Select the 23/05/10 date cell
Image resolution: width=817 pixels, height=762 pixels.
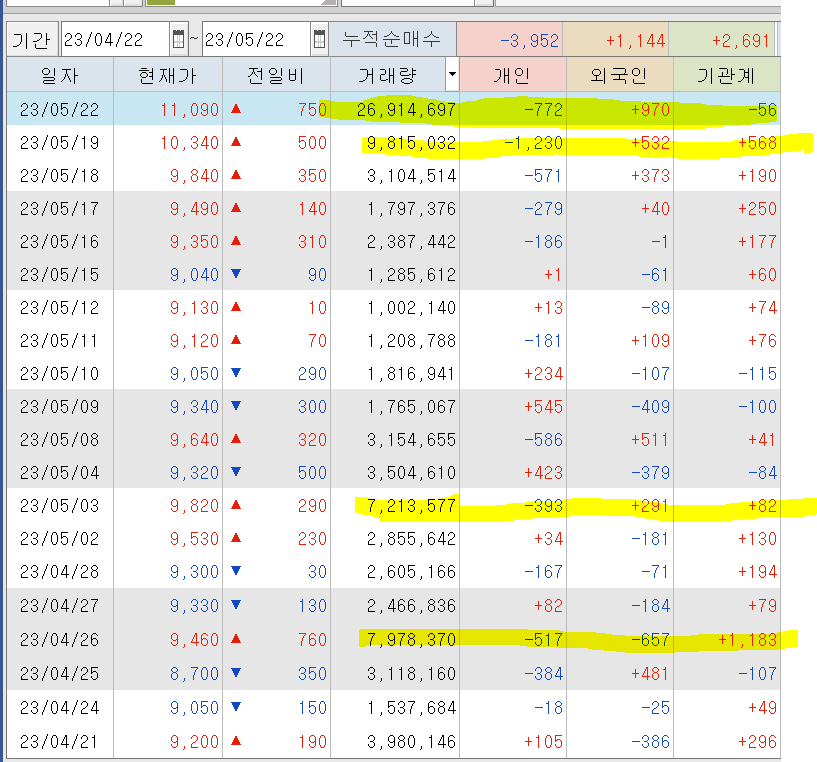[59, 374]
